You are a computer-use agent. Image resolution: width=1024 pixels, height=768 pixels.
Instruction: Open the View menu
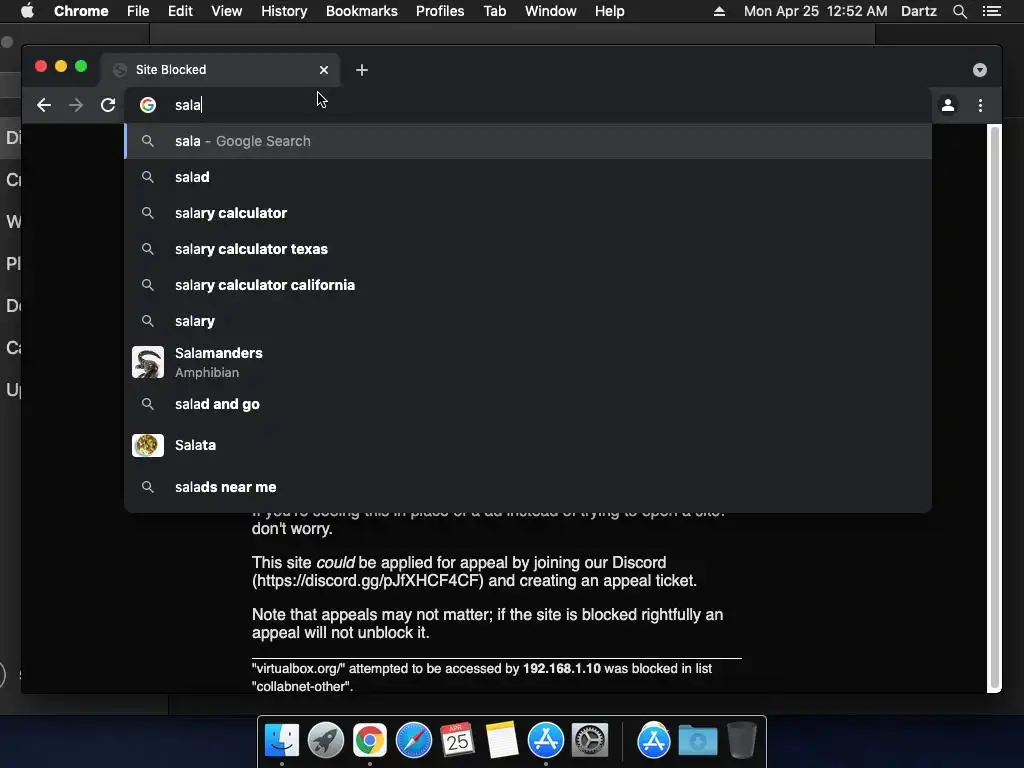click(227, 11)
